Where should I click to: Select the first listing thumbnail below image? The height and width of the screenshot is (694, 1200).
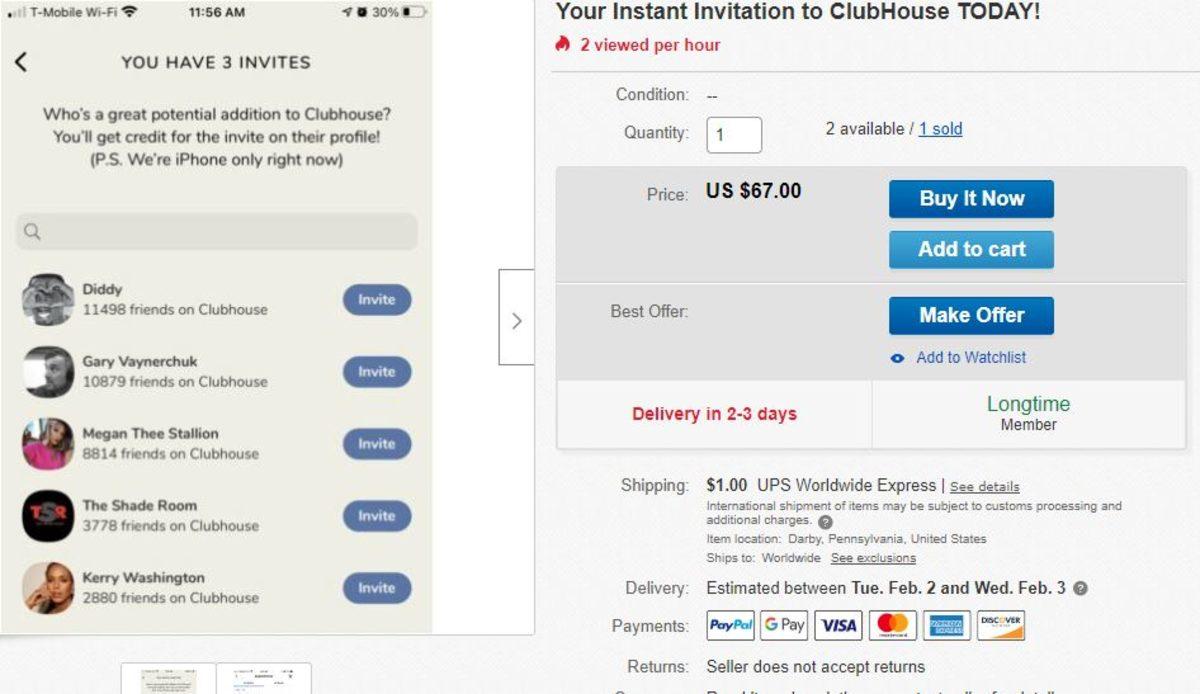point(167,680)
